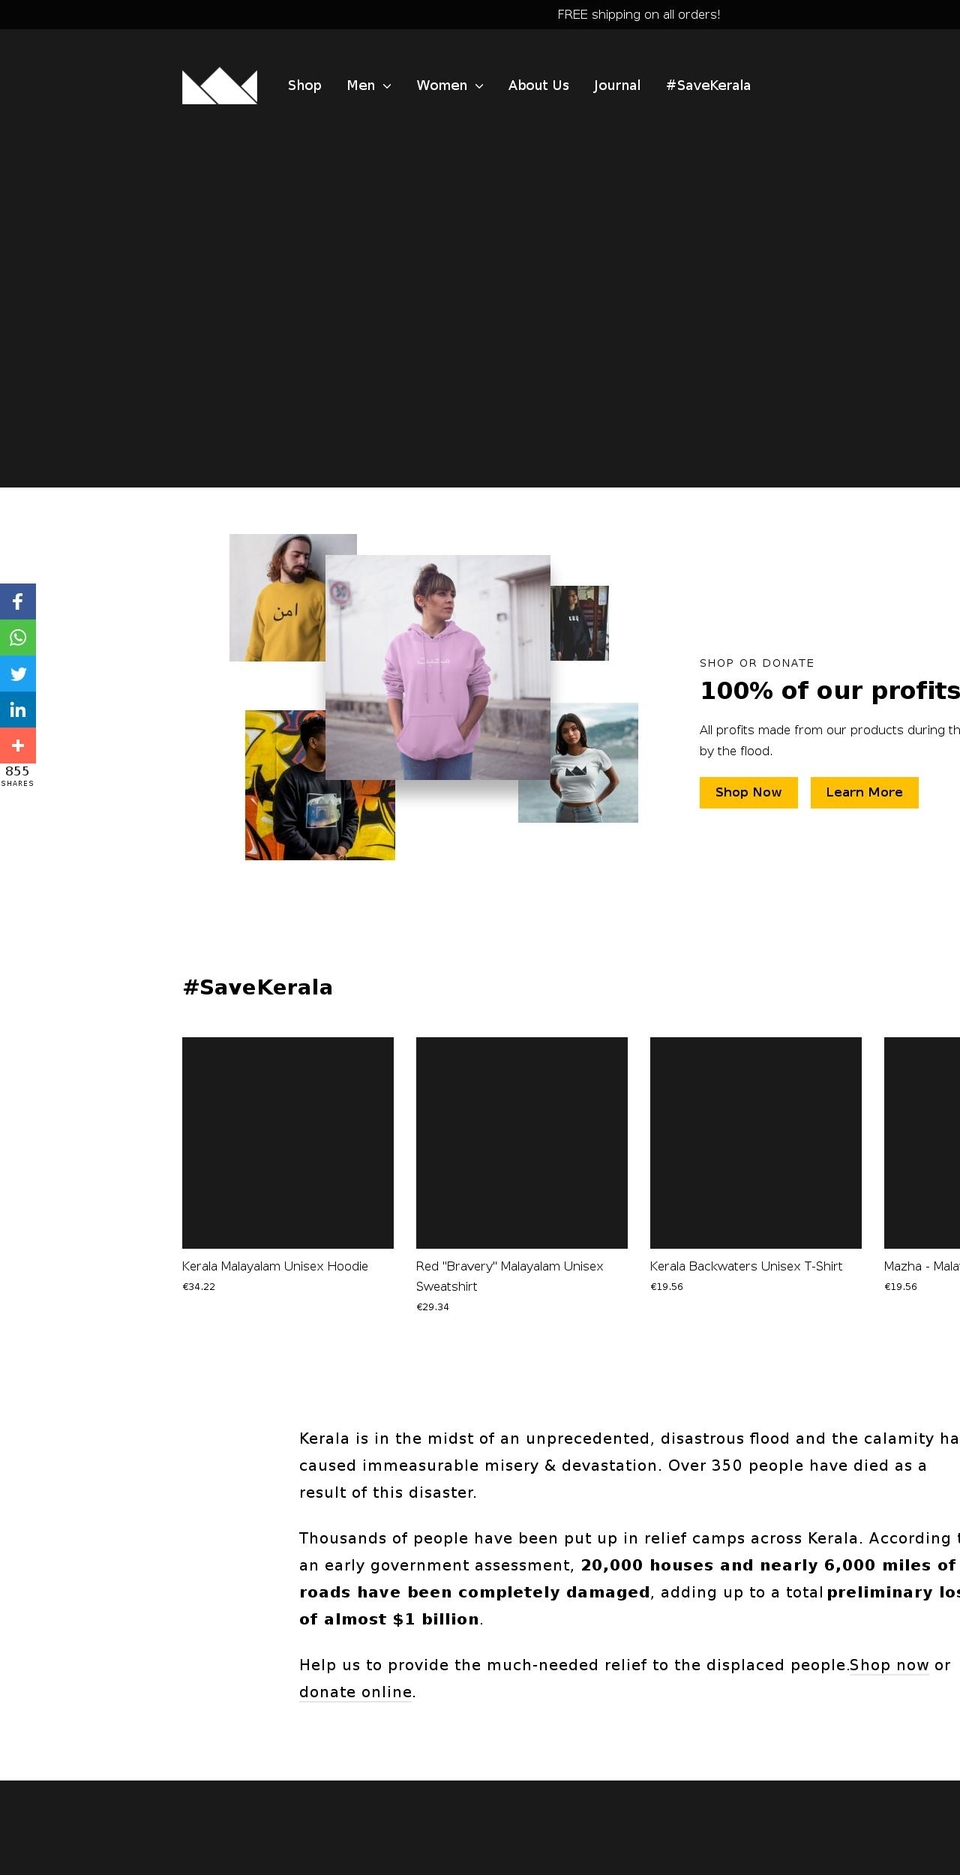Share the page on Facebook

18,602
